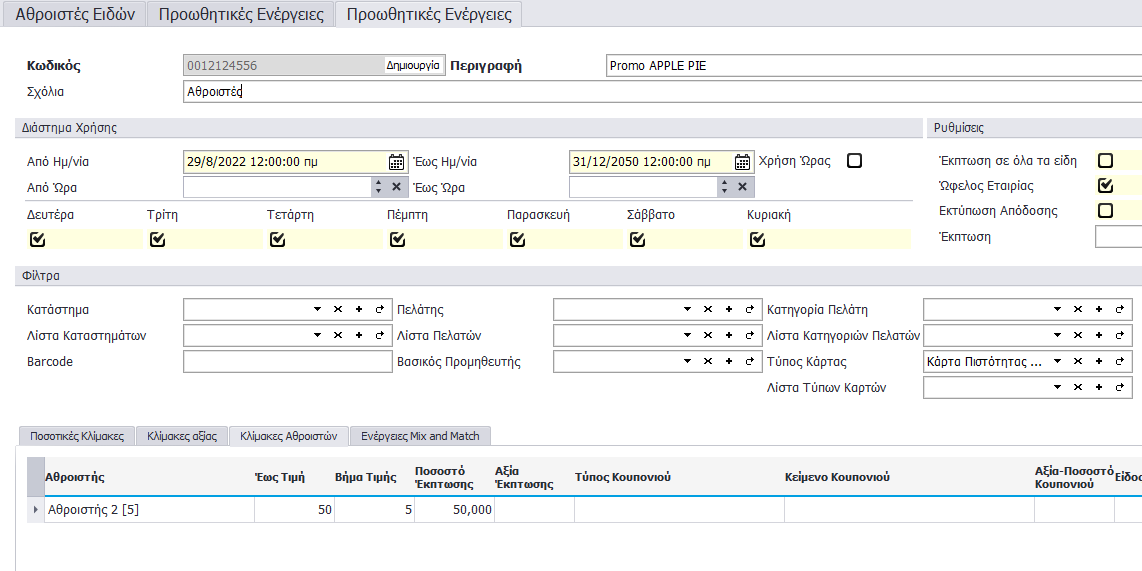Uncheck the Ώφελος Εταιρίας checkbox
1142x571 pixels.
click(x=1105, y=186)
